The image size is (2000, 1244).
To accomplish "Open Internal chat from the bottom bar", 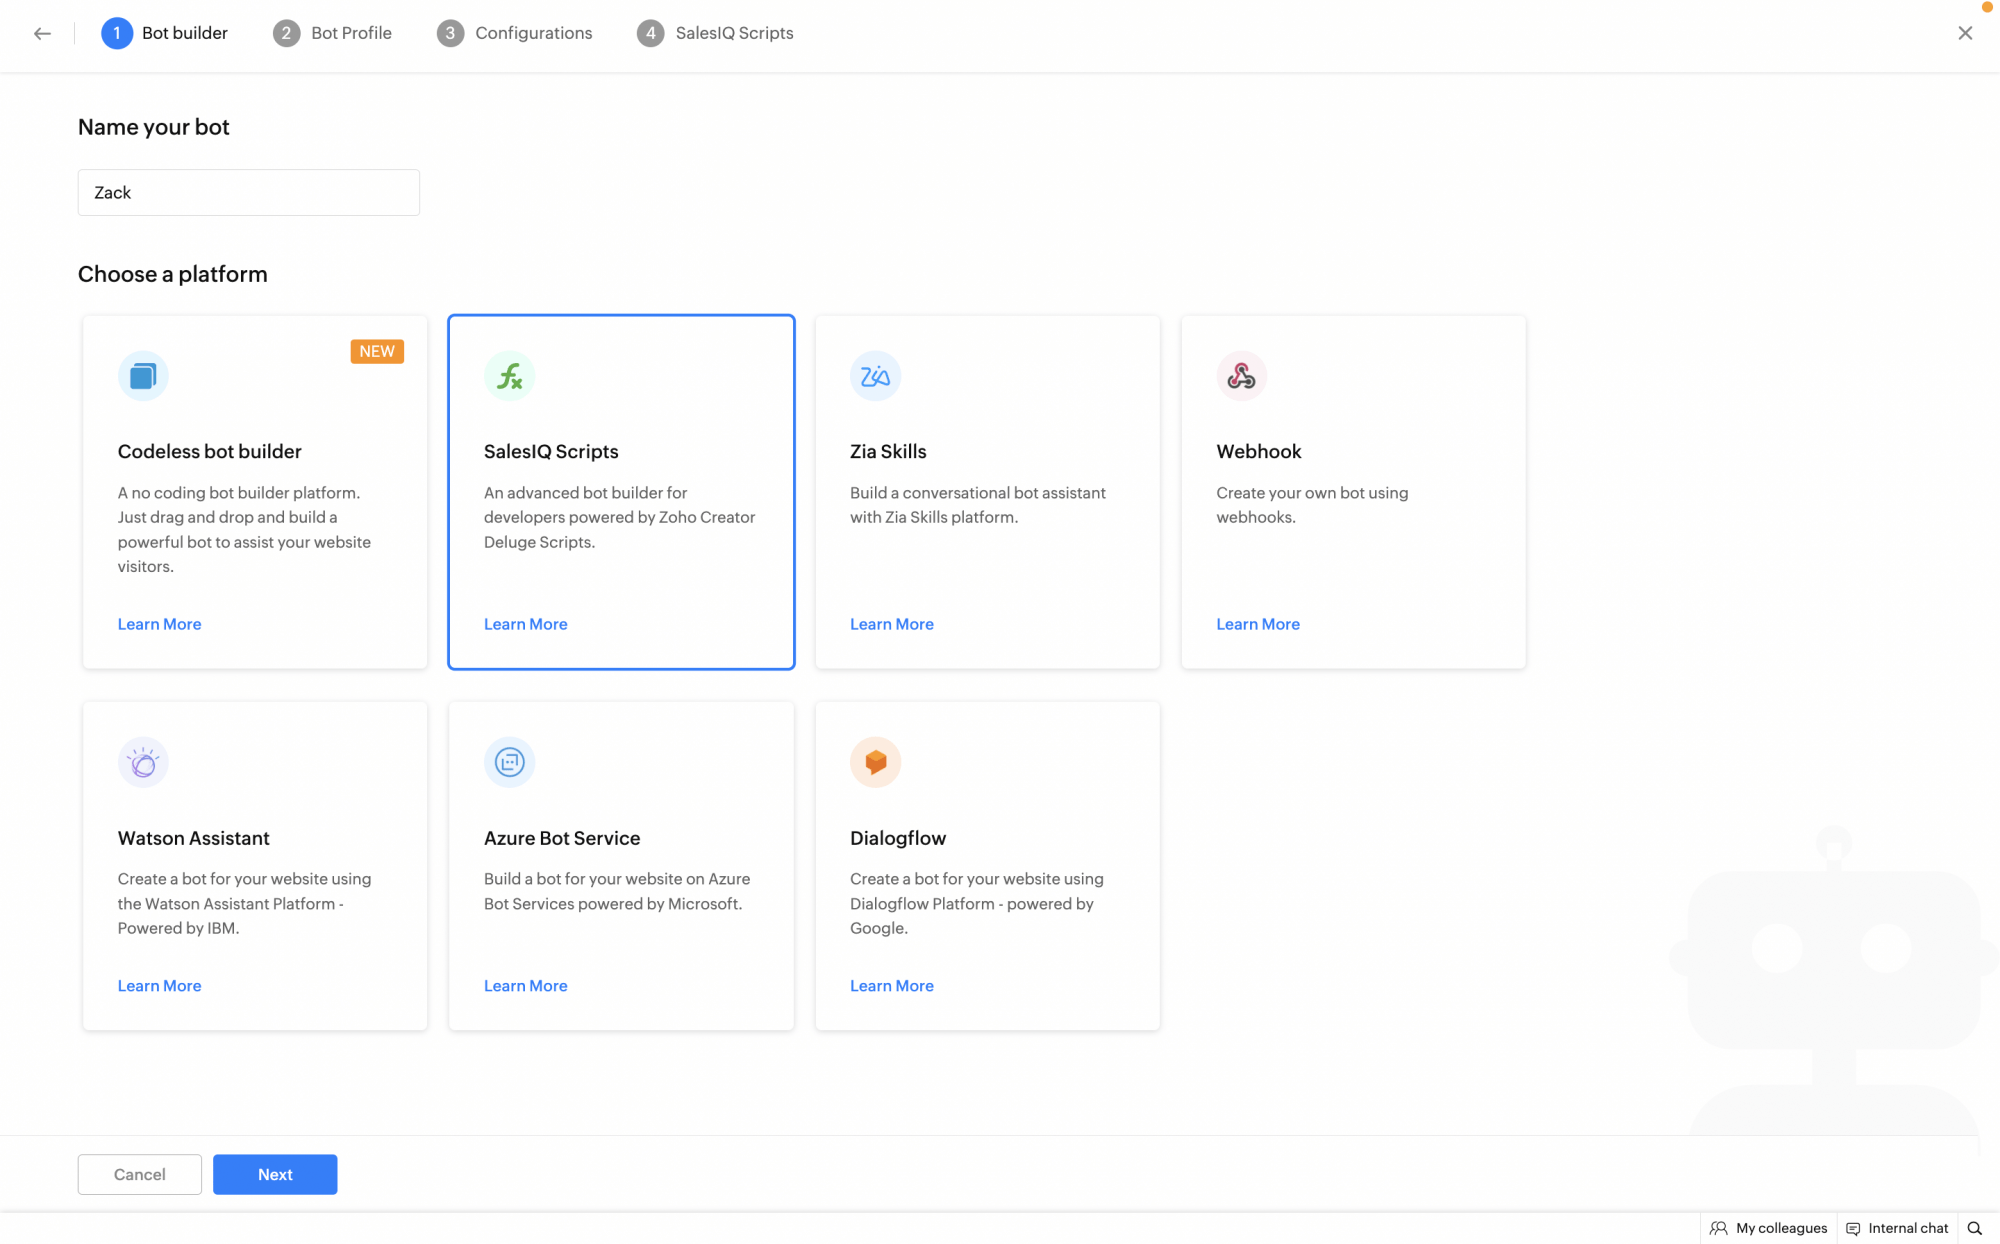I will pos(1897,1228).
